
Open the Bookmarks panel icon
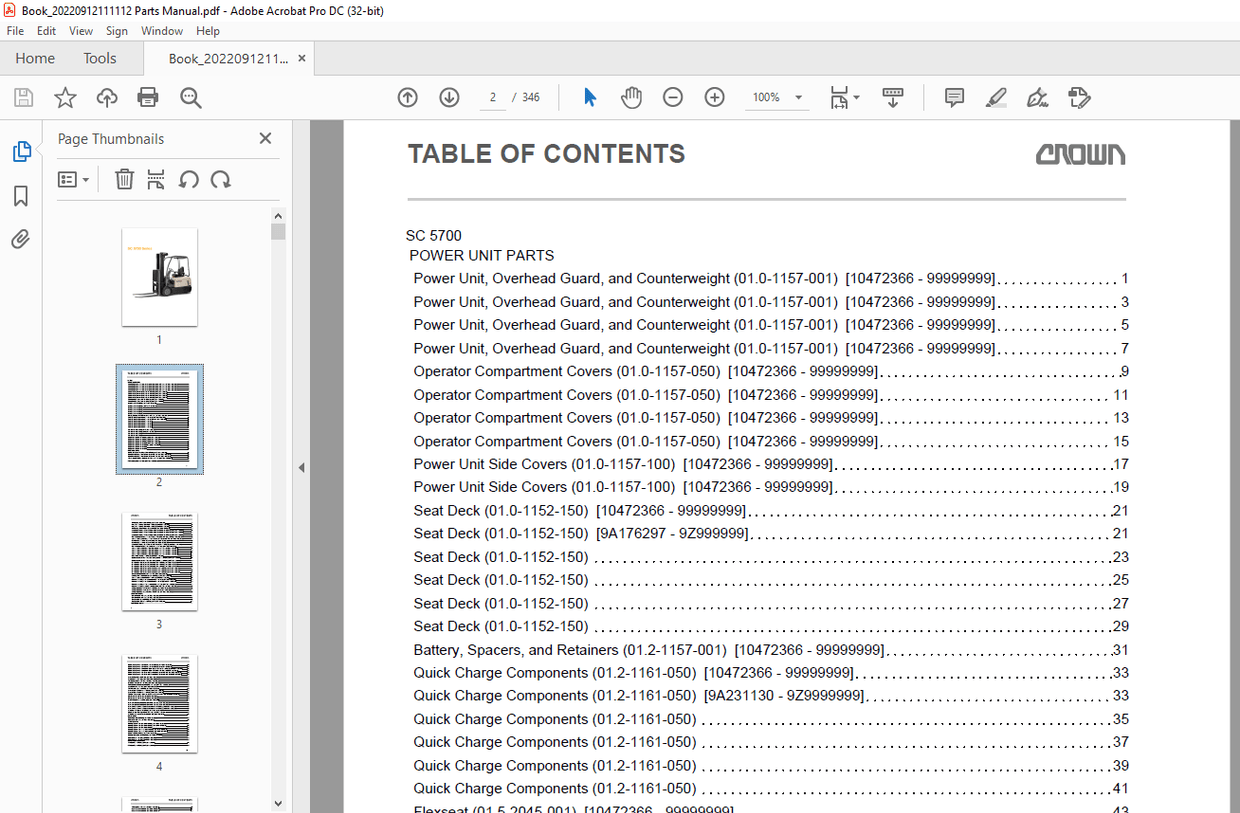pyautogui.click(x=21, y=196)
